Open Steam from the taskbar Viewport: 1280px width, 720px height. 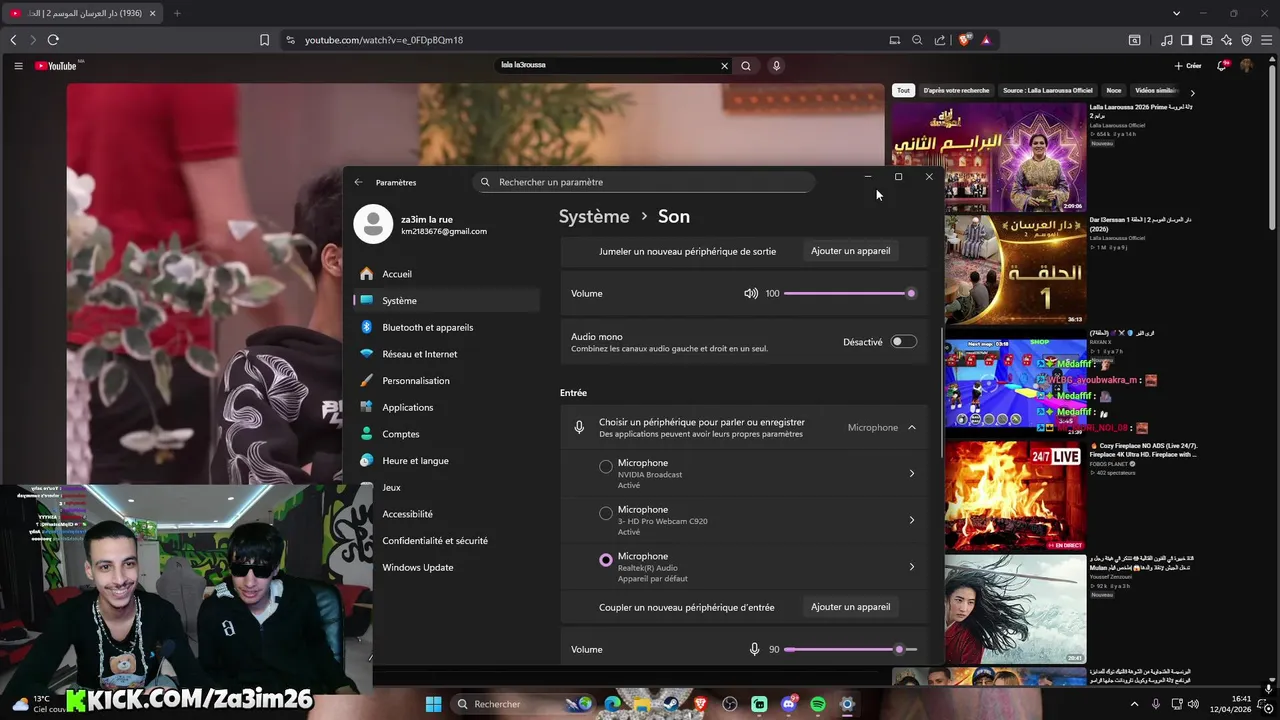click(x=671, y=704)
